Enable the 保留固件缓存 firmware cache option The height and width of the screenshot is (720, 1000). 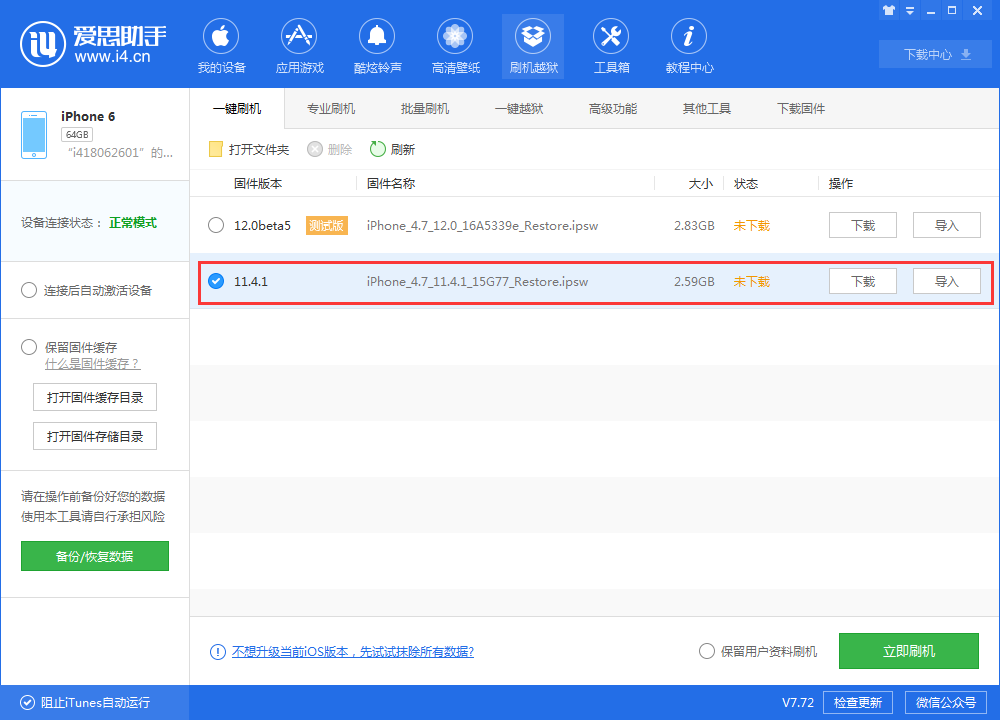tap(30, 347)
